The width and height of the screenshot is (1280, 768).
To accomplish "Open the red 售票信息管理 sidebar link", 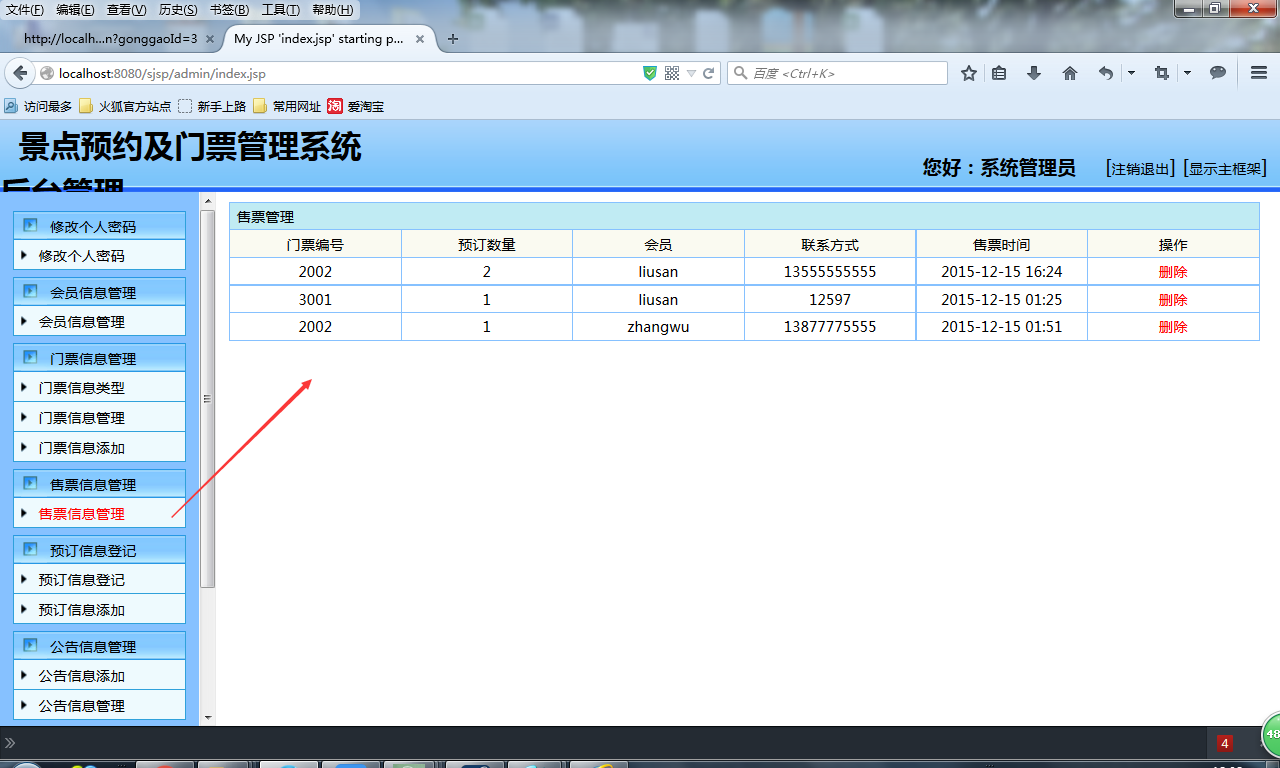I will (x=82, y=514).
